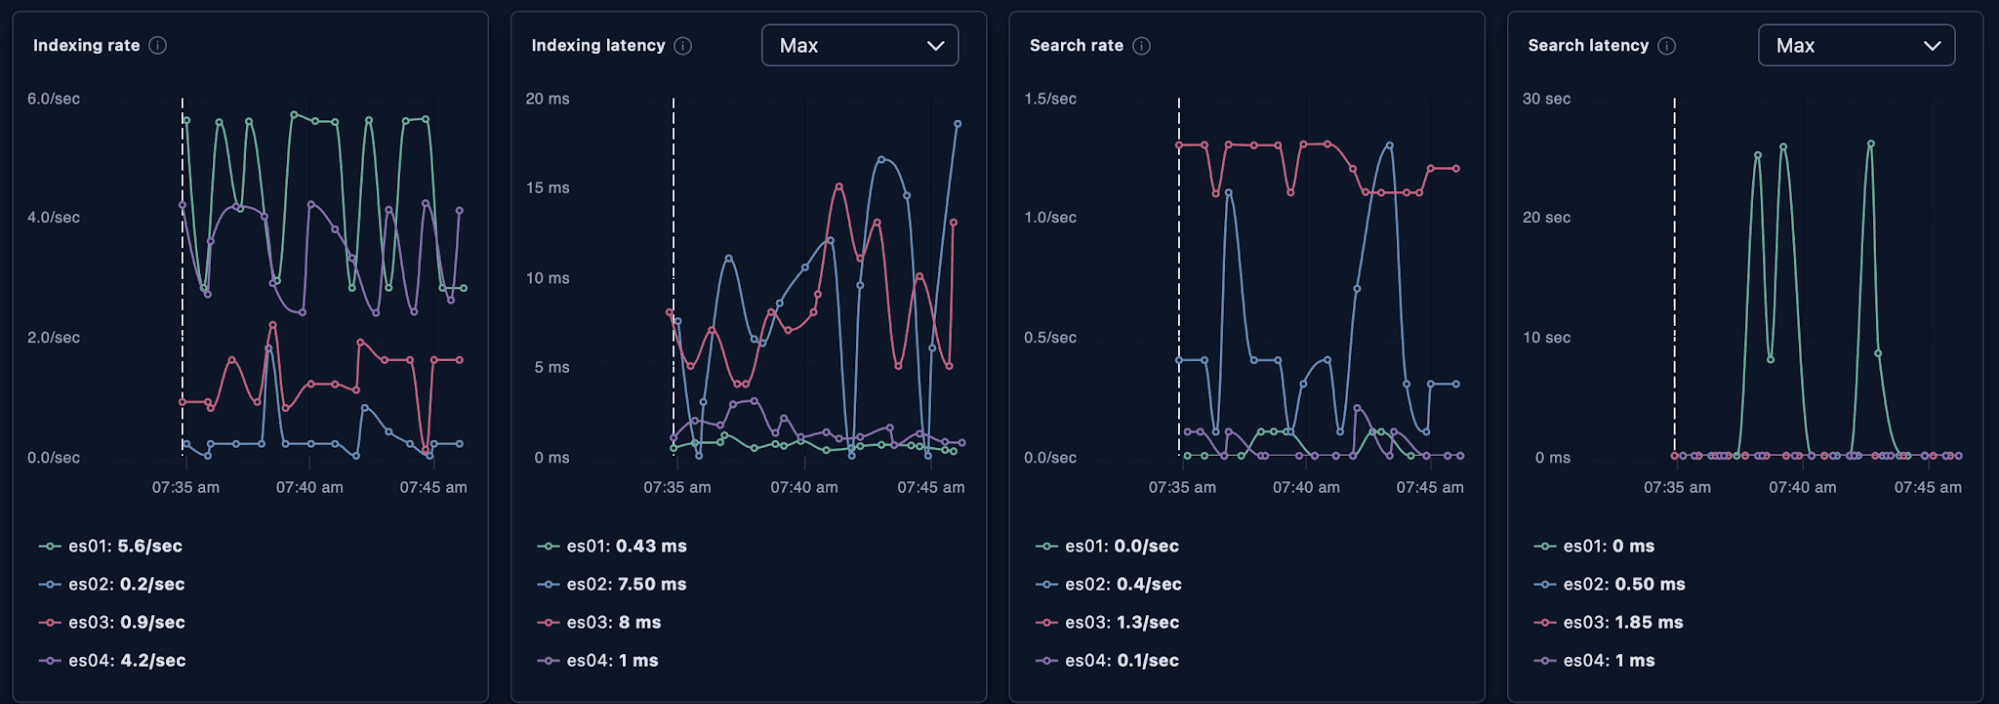Viewport: 1999px width, 704px height.
Task: Click es02 0.4/sec legend in Search rate
Action: (x=1108, y=584)
